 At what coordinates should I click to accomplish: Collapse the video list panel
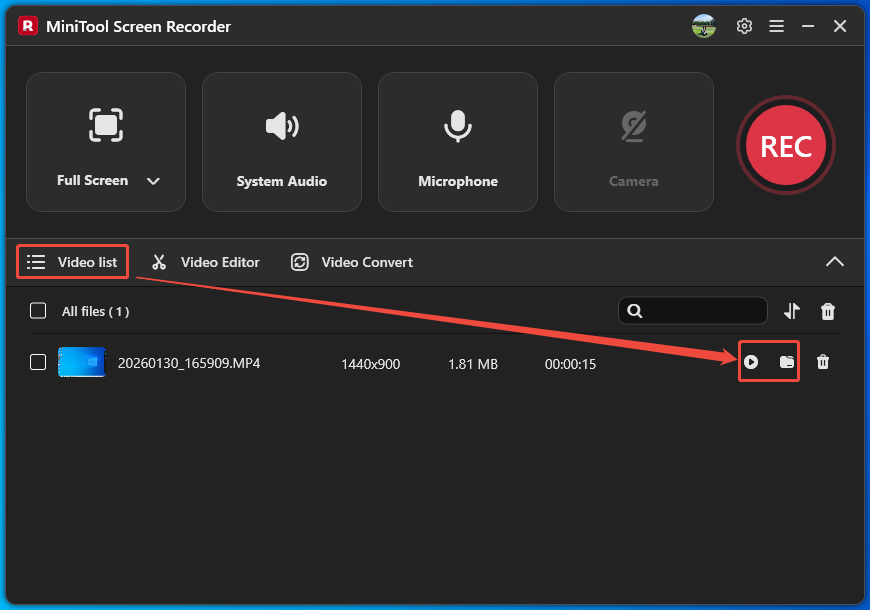835,261
